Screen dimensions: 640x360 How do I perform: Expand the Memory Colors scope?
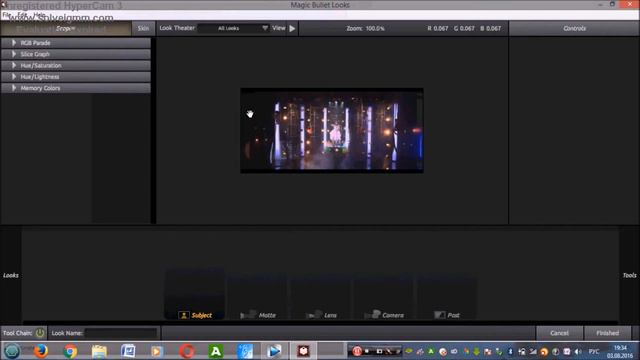point(76,88)
